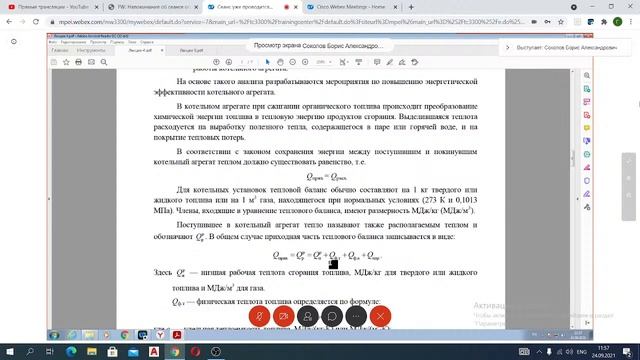Bookmark this page with the star

click(560, 22)
